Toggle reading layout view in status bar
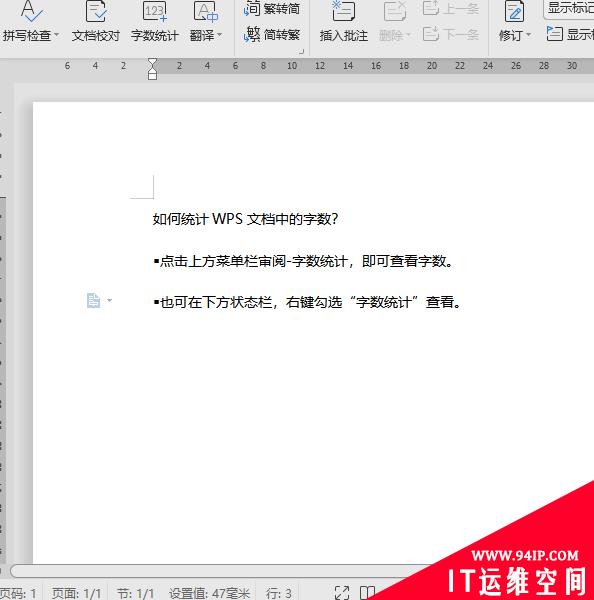 click(x=367, y=593)
